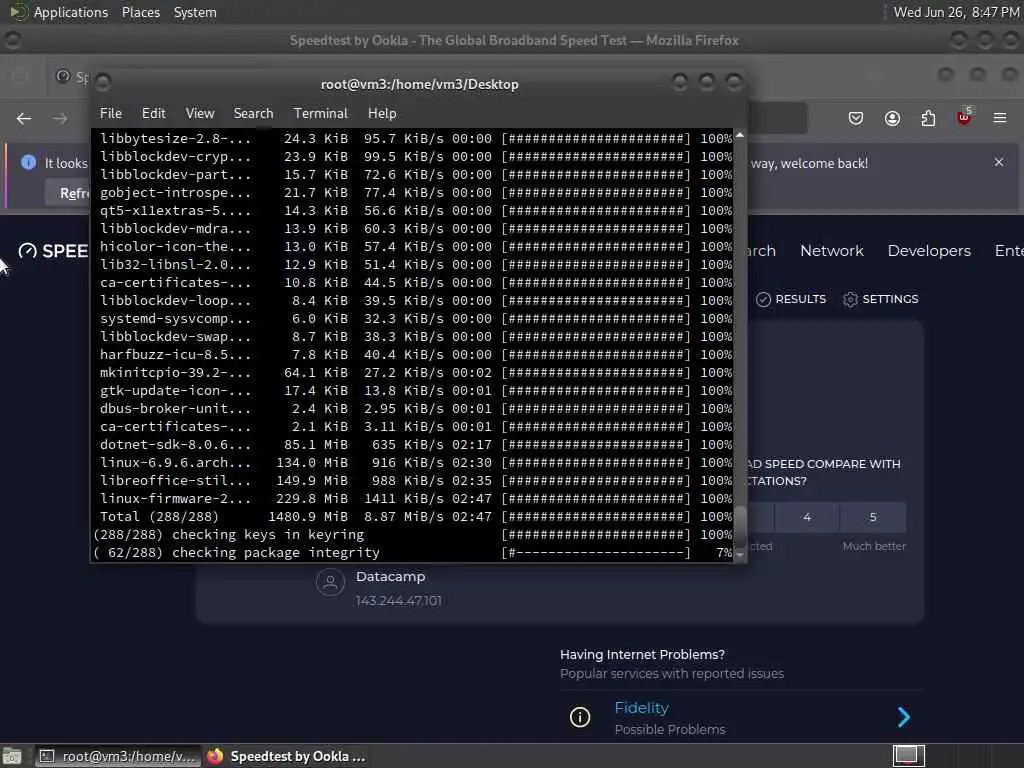Open the terminal Edit menu
1024x768 pixels.
click(x=153, y=113)
